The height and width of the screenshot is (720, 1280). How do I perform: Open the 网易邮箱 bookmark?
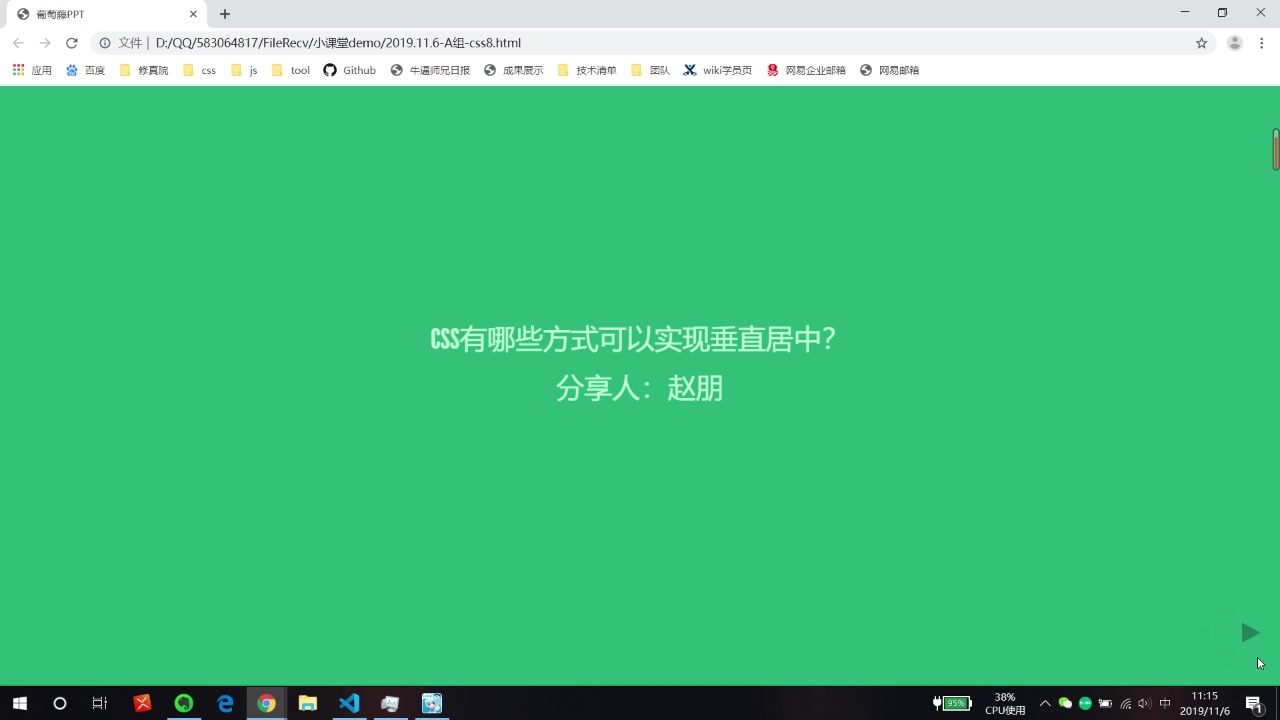point(889,70)
